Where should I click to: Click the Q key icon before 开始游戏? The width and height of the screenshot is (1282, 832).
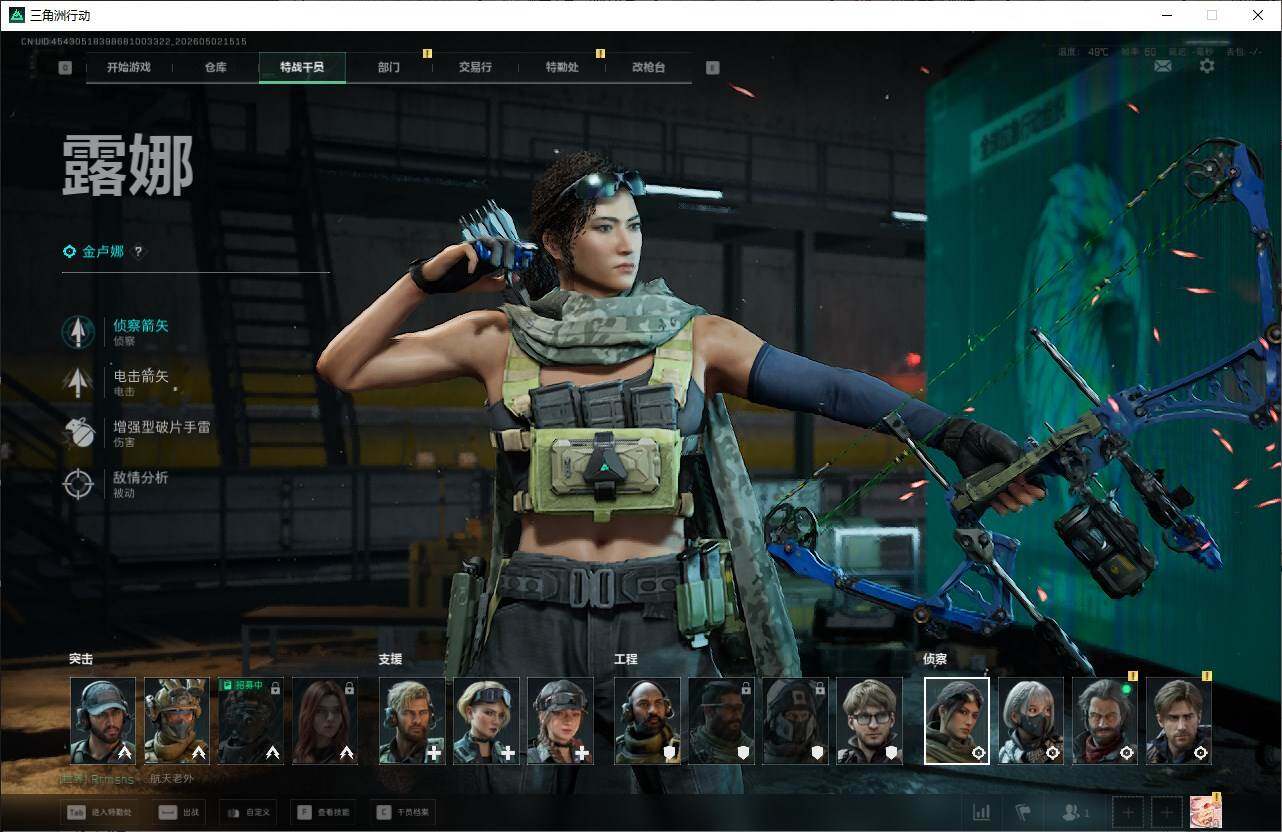point(65,68)
